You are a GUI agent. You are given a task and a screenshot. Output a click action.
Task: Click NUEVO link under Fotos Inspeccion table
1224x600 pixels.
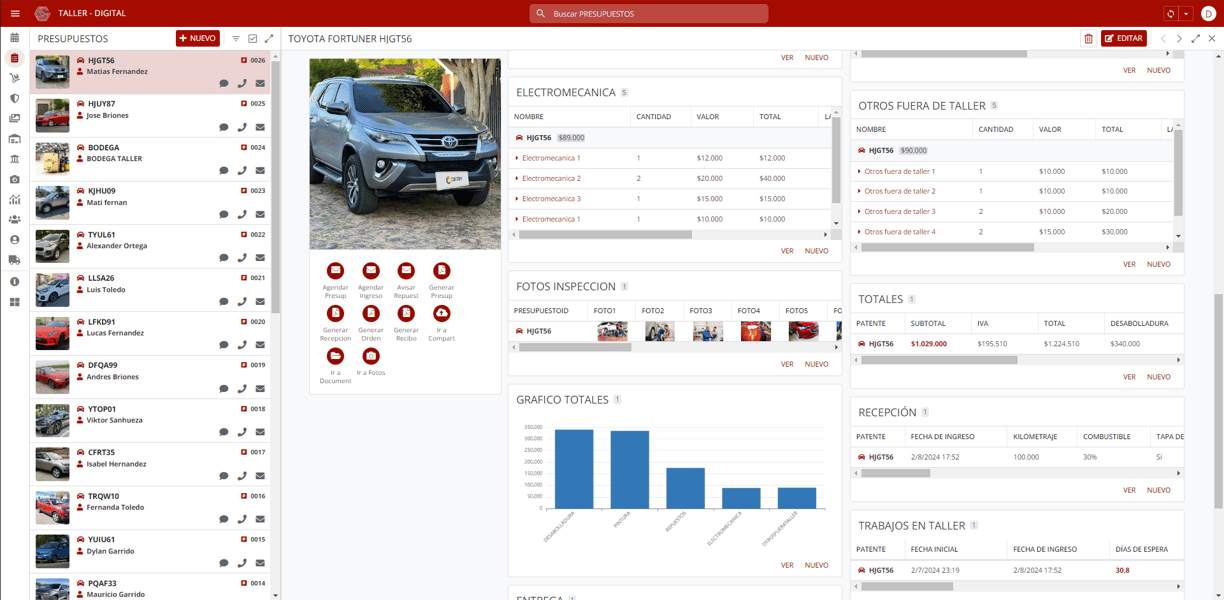point(817,364)
